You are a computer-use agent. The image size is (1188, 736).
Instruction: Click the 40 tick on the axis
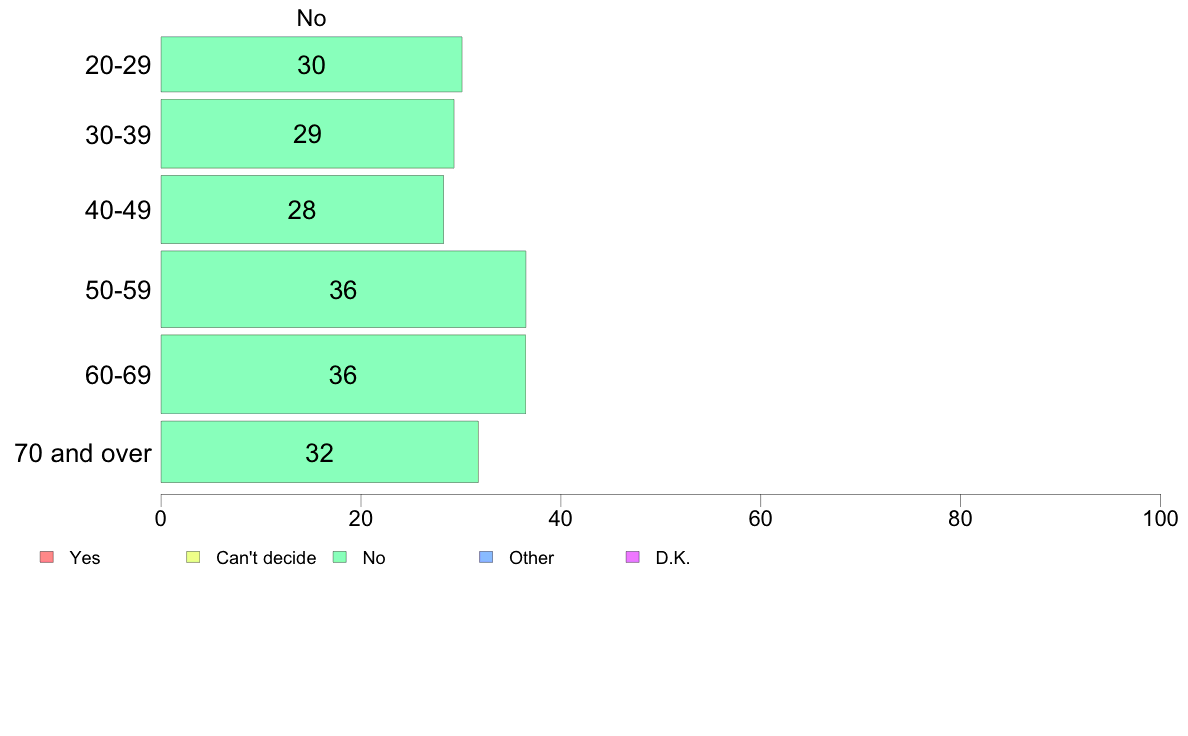tap(561, 518)
